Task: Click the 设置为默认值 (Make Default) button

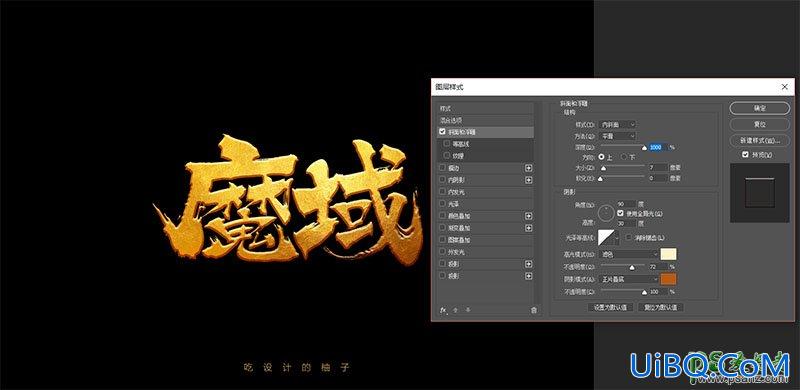Action: point(610,307)
